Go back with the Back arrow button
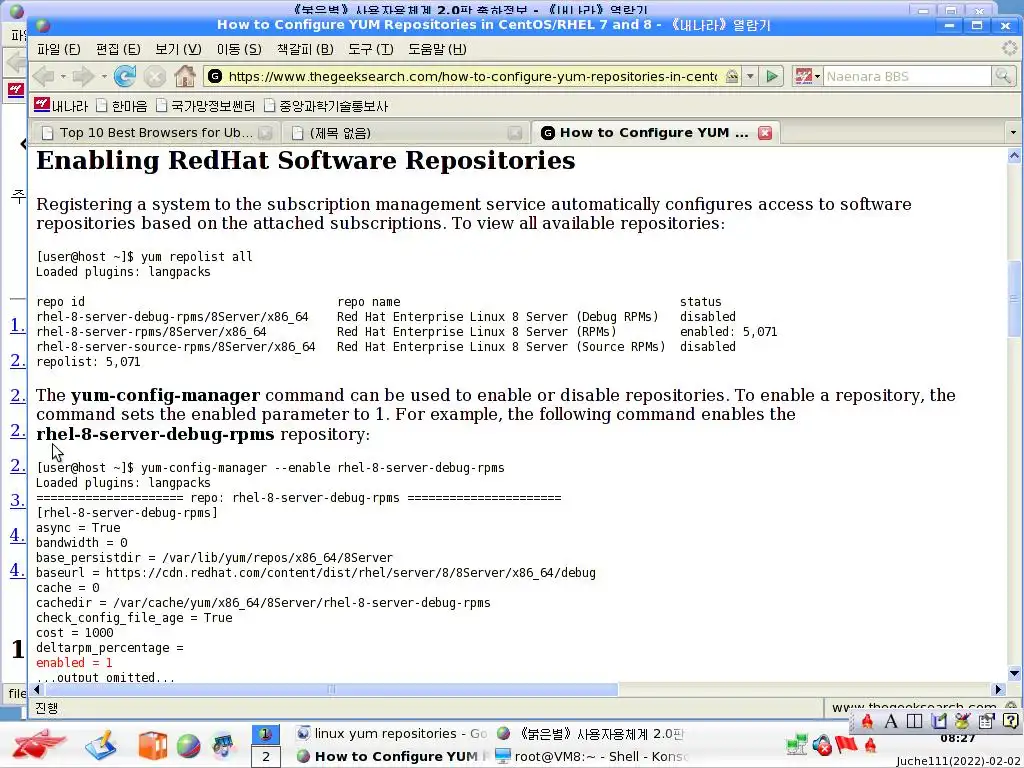Image resolution: width=1024 pixels, height=768 pixels. click(43, 76)
